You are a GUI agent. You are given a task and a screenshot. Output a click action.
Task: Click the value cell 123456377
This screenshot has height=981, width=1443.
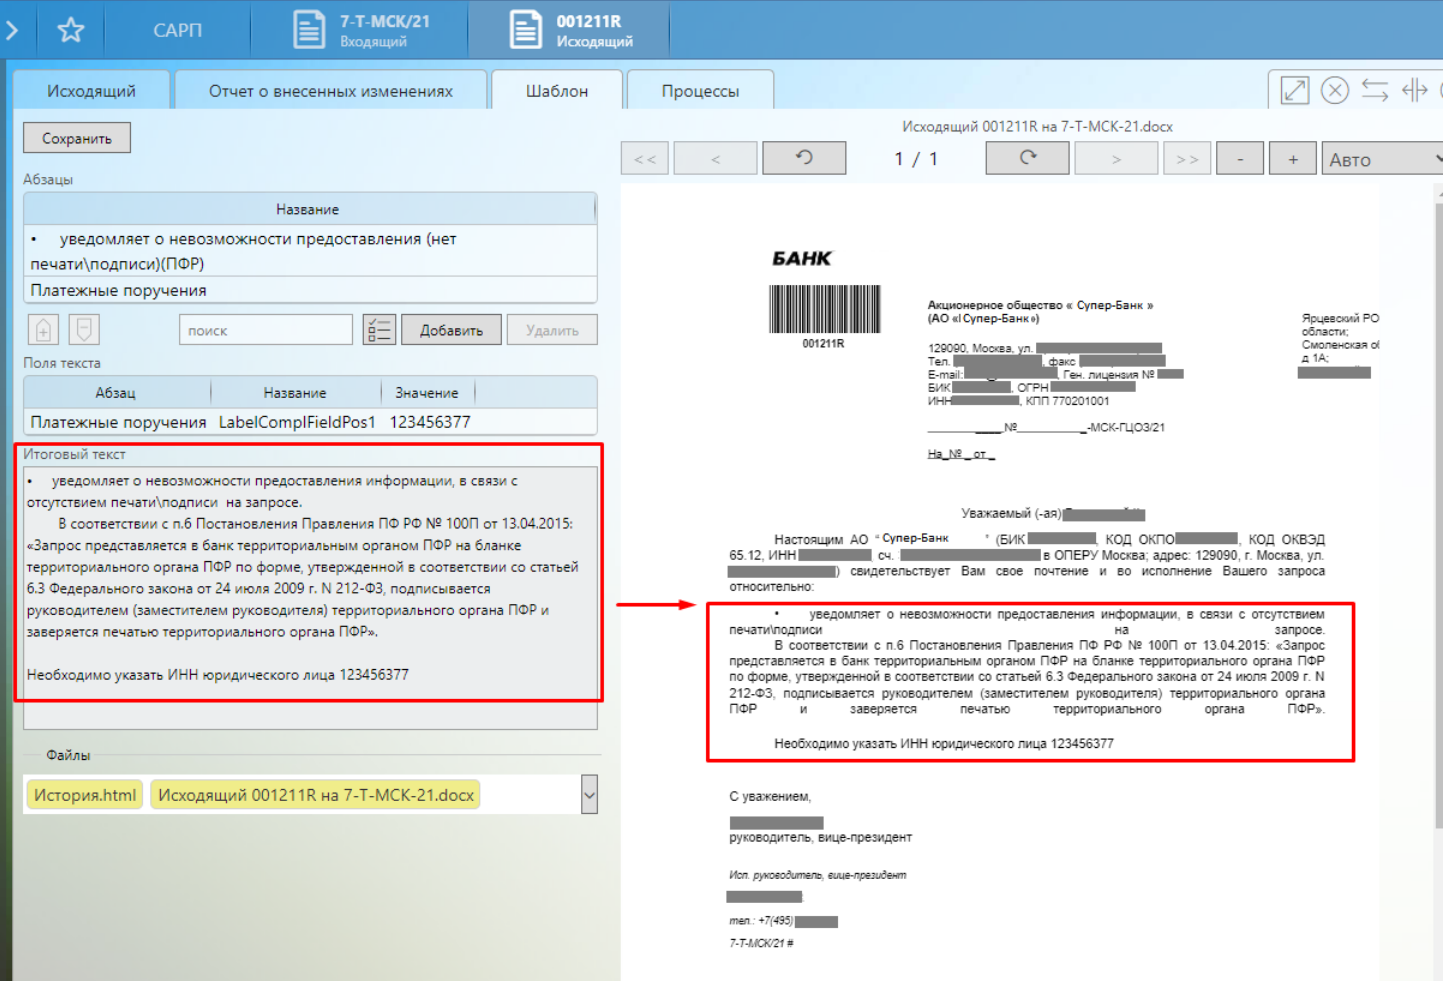(x=430, y=422)
